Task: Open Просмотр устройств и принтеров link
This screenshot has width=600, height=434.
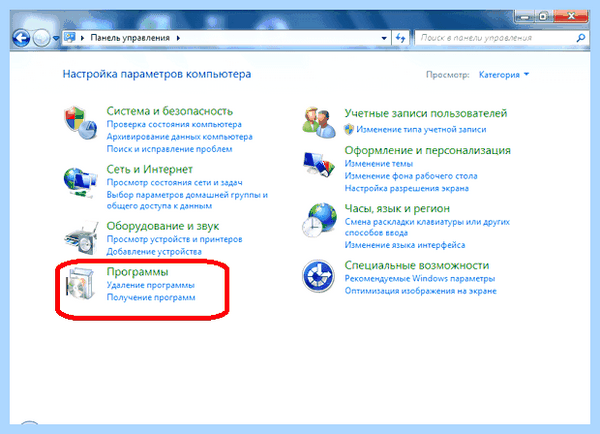Action: pyautogui.click(x=174, y=239)
